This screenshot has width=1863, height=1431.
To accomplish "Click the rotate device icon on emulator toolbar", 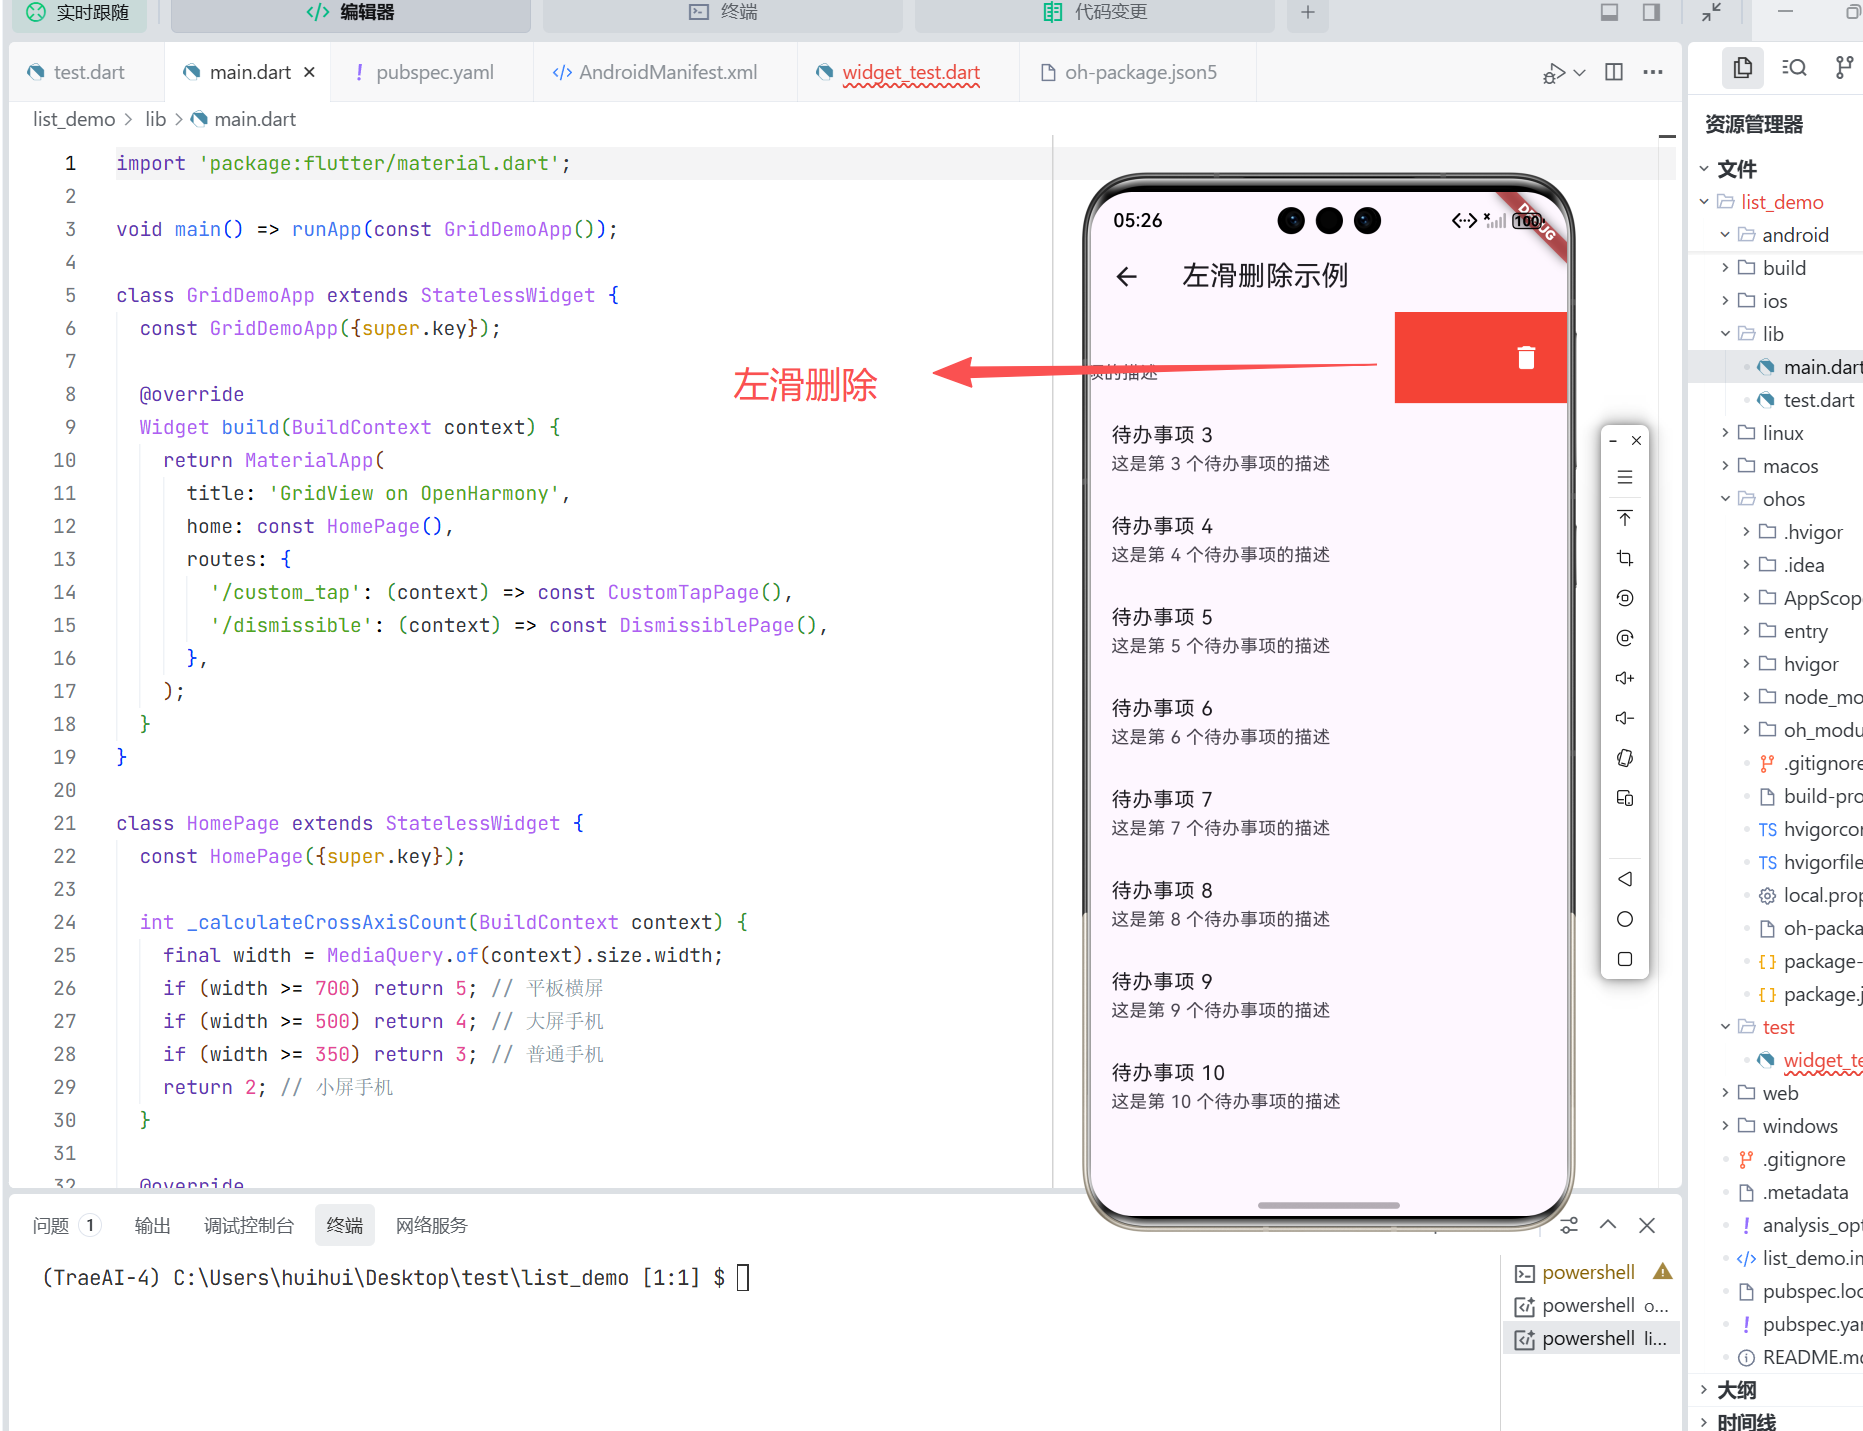I will click(1624, 758).
